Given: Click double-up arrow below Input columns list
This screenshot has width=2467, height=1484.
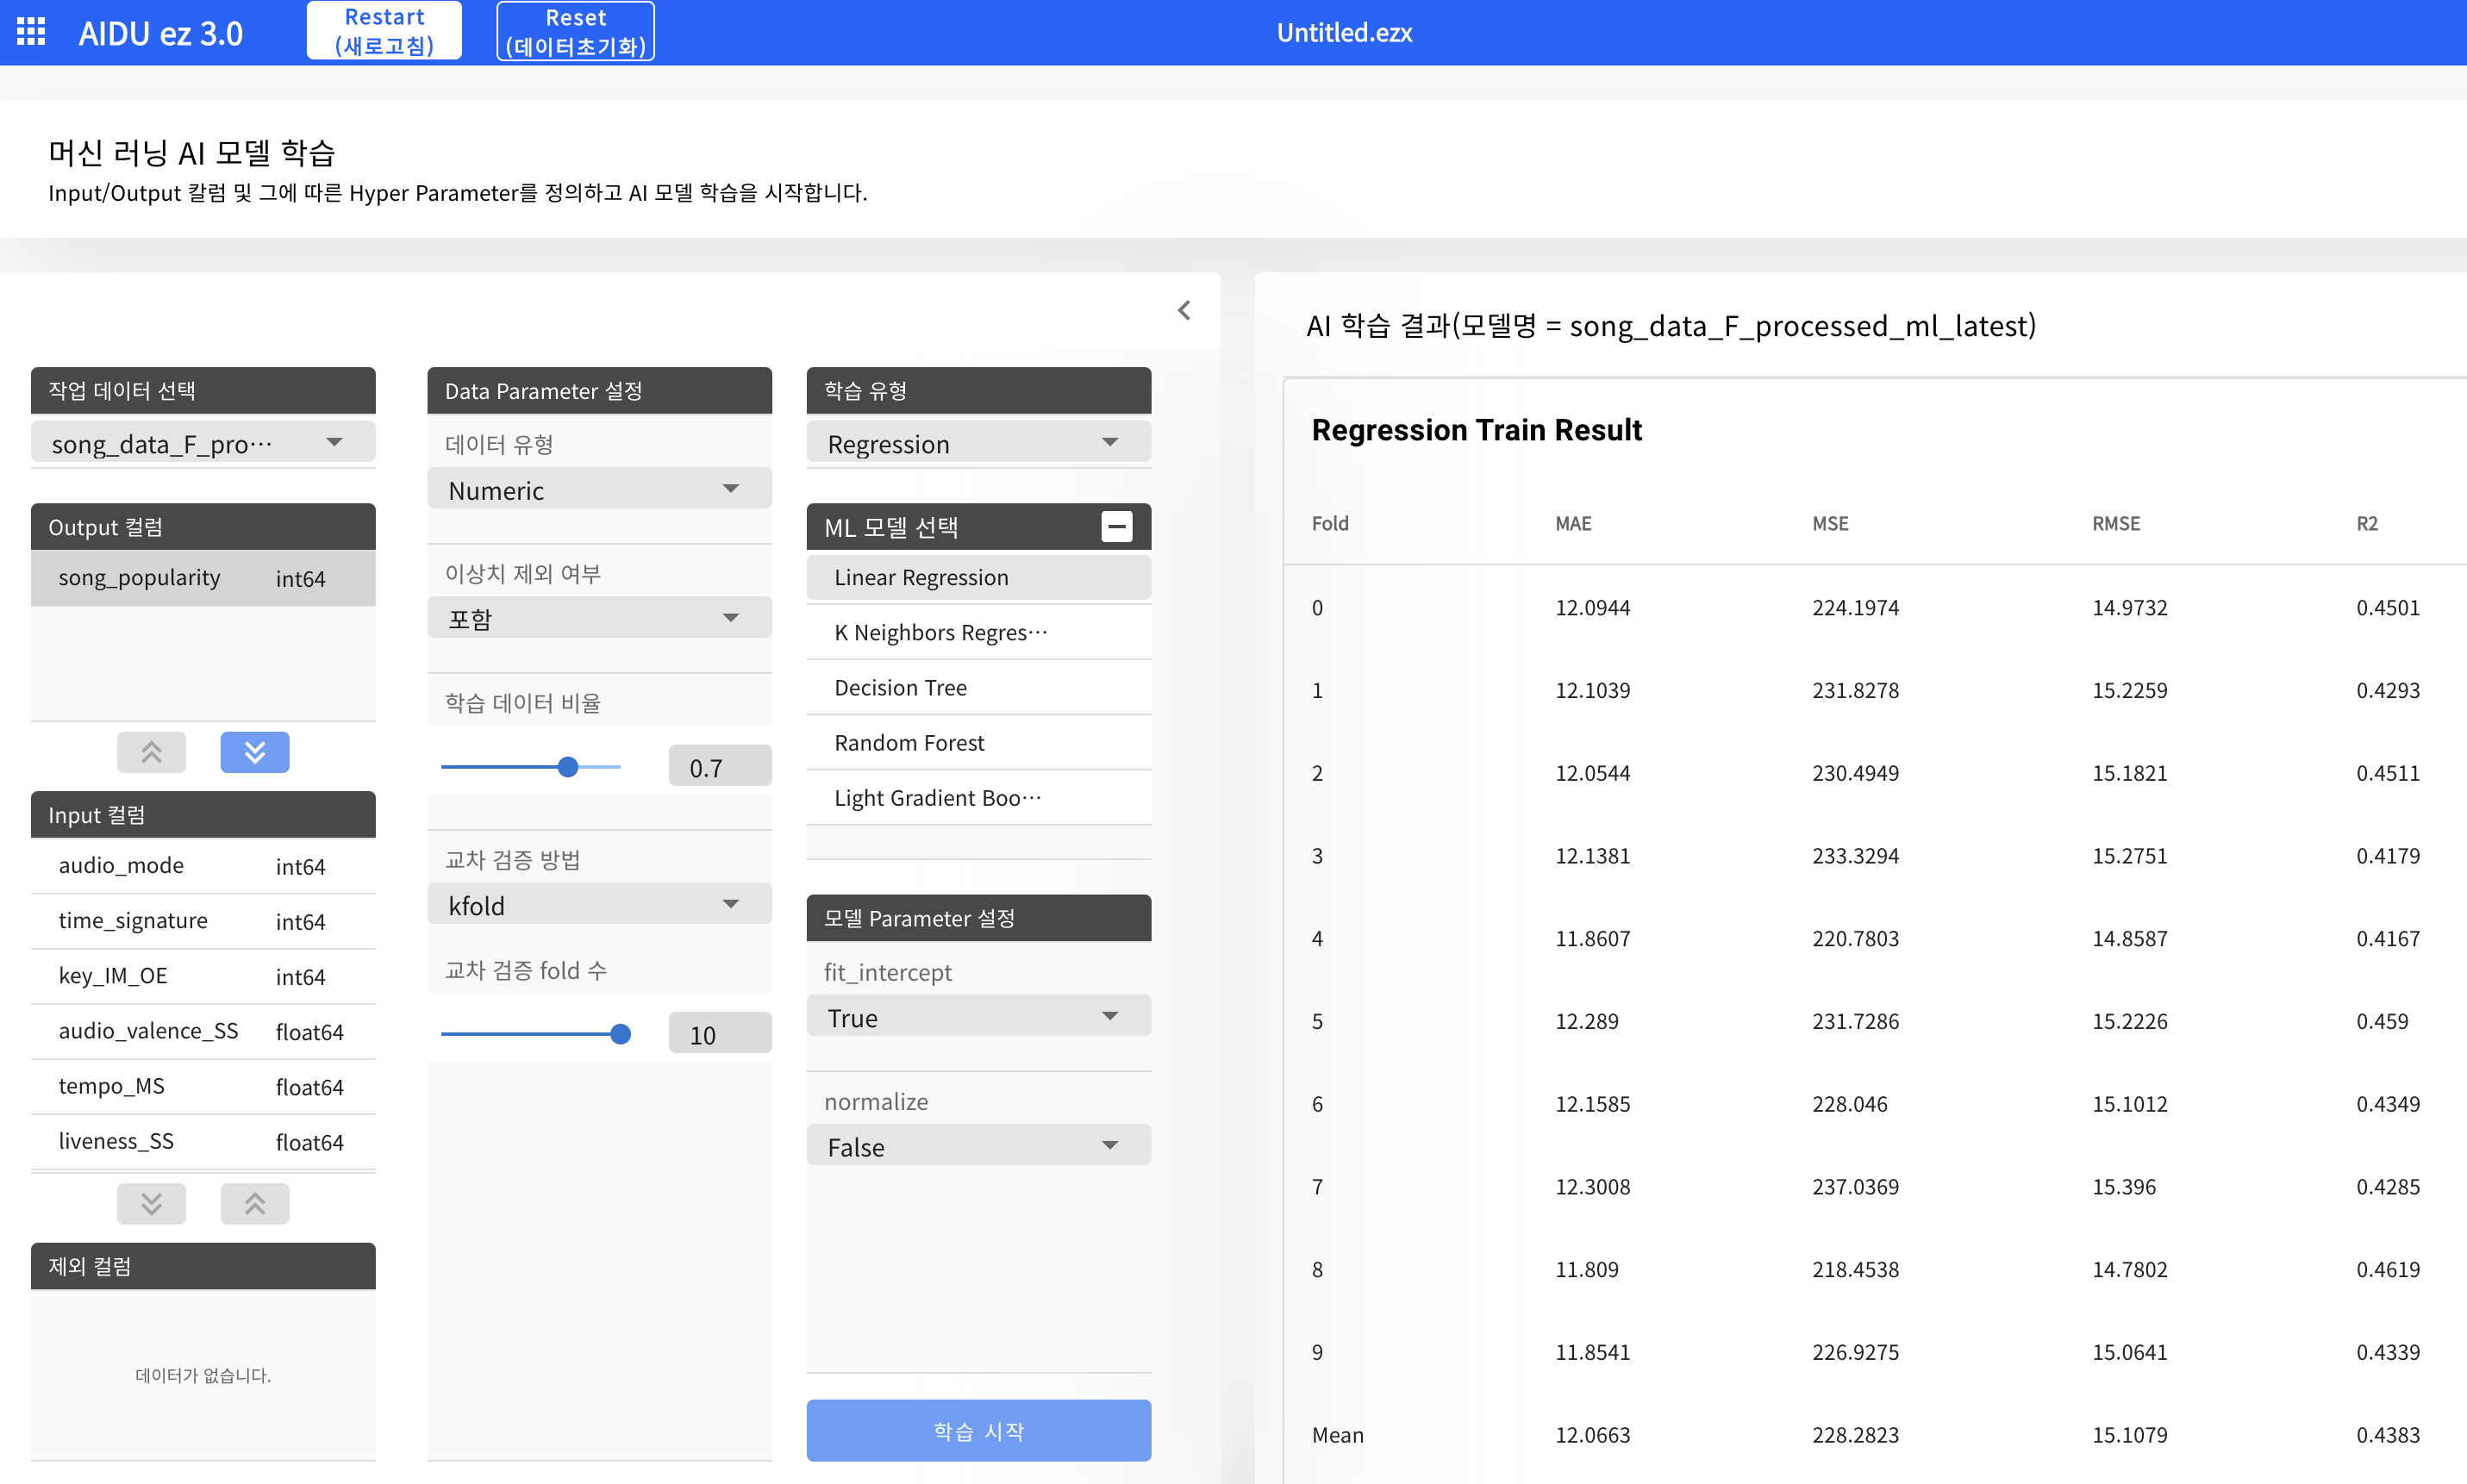Looking at the screenshot, I should pyautogui.click(x=254, y=1203).
